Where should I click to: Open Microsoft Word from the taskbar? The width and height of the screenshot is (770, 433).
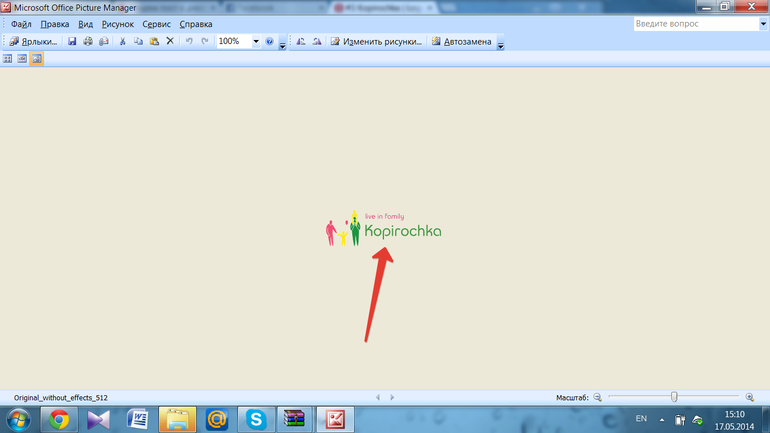(138, 420)
